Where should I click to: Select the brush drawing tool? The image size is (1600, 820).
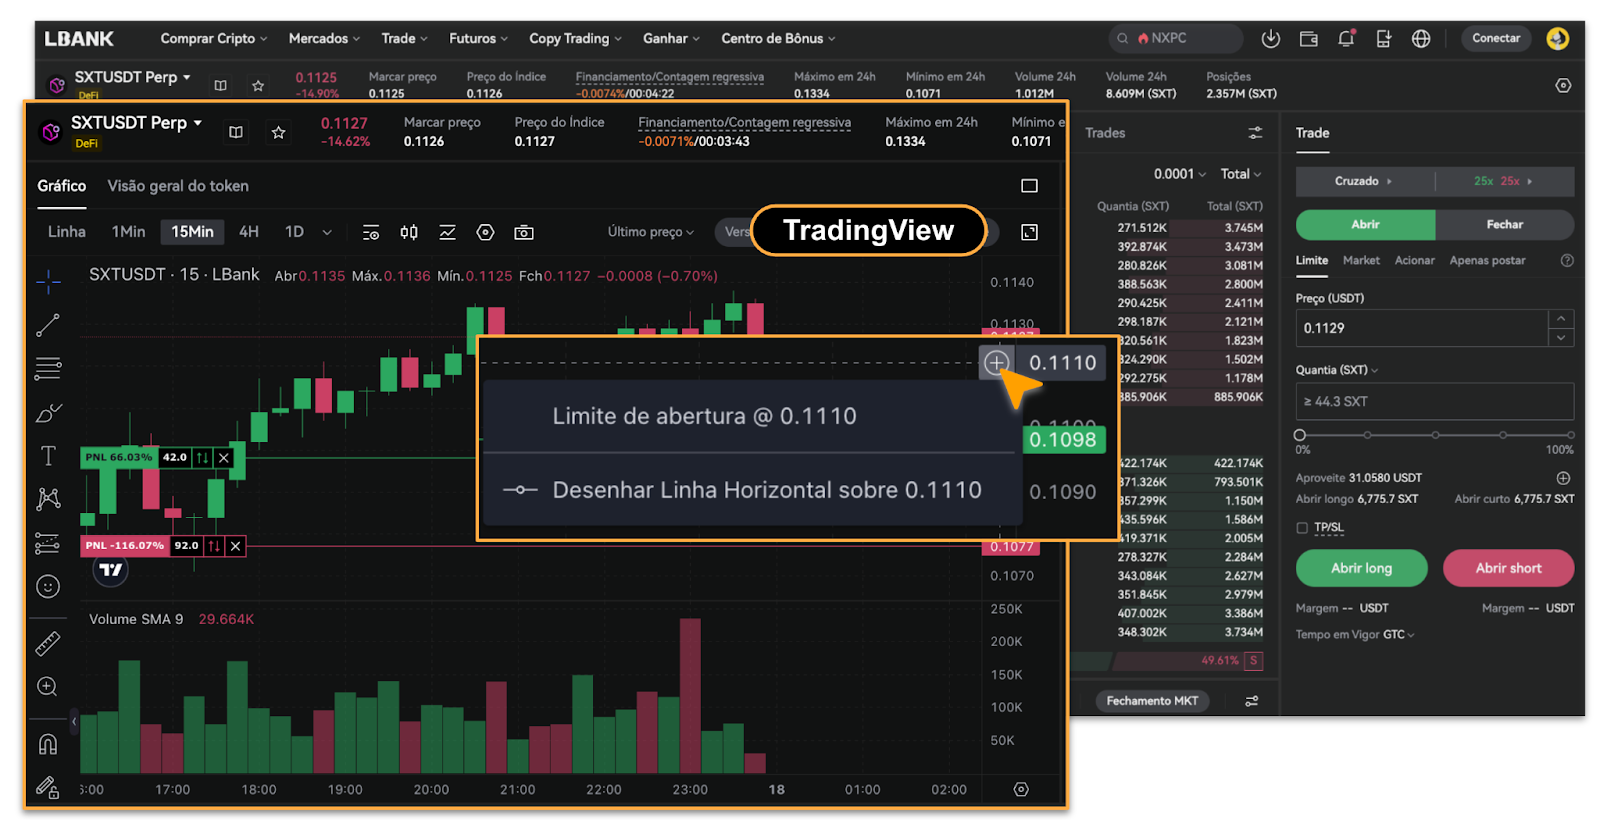tap(48, 413)
